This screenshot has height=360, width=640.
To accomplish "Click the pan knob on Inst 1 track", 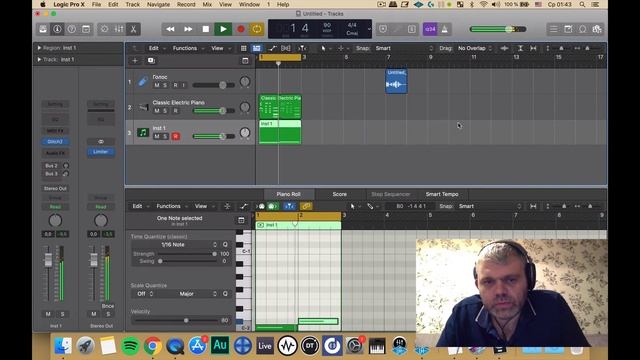I will pyautogui.click(x=245, y=133).
